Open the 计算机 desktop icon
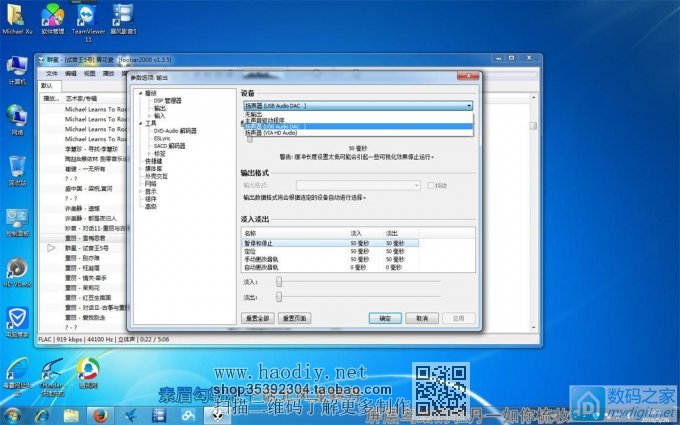Viewport: 680px width, 425px height. click(17, 68)
